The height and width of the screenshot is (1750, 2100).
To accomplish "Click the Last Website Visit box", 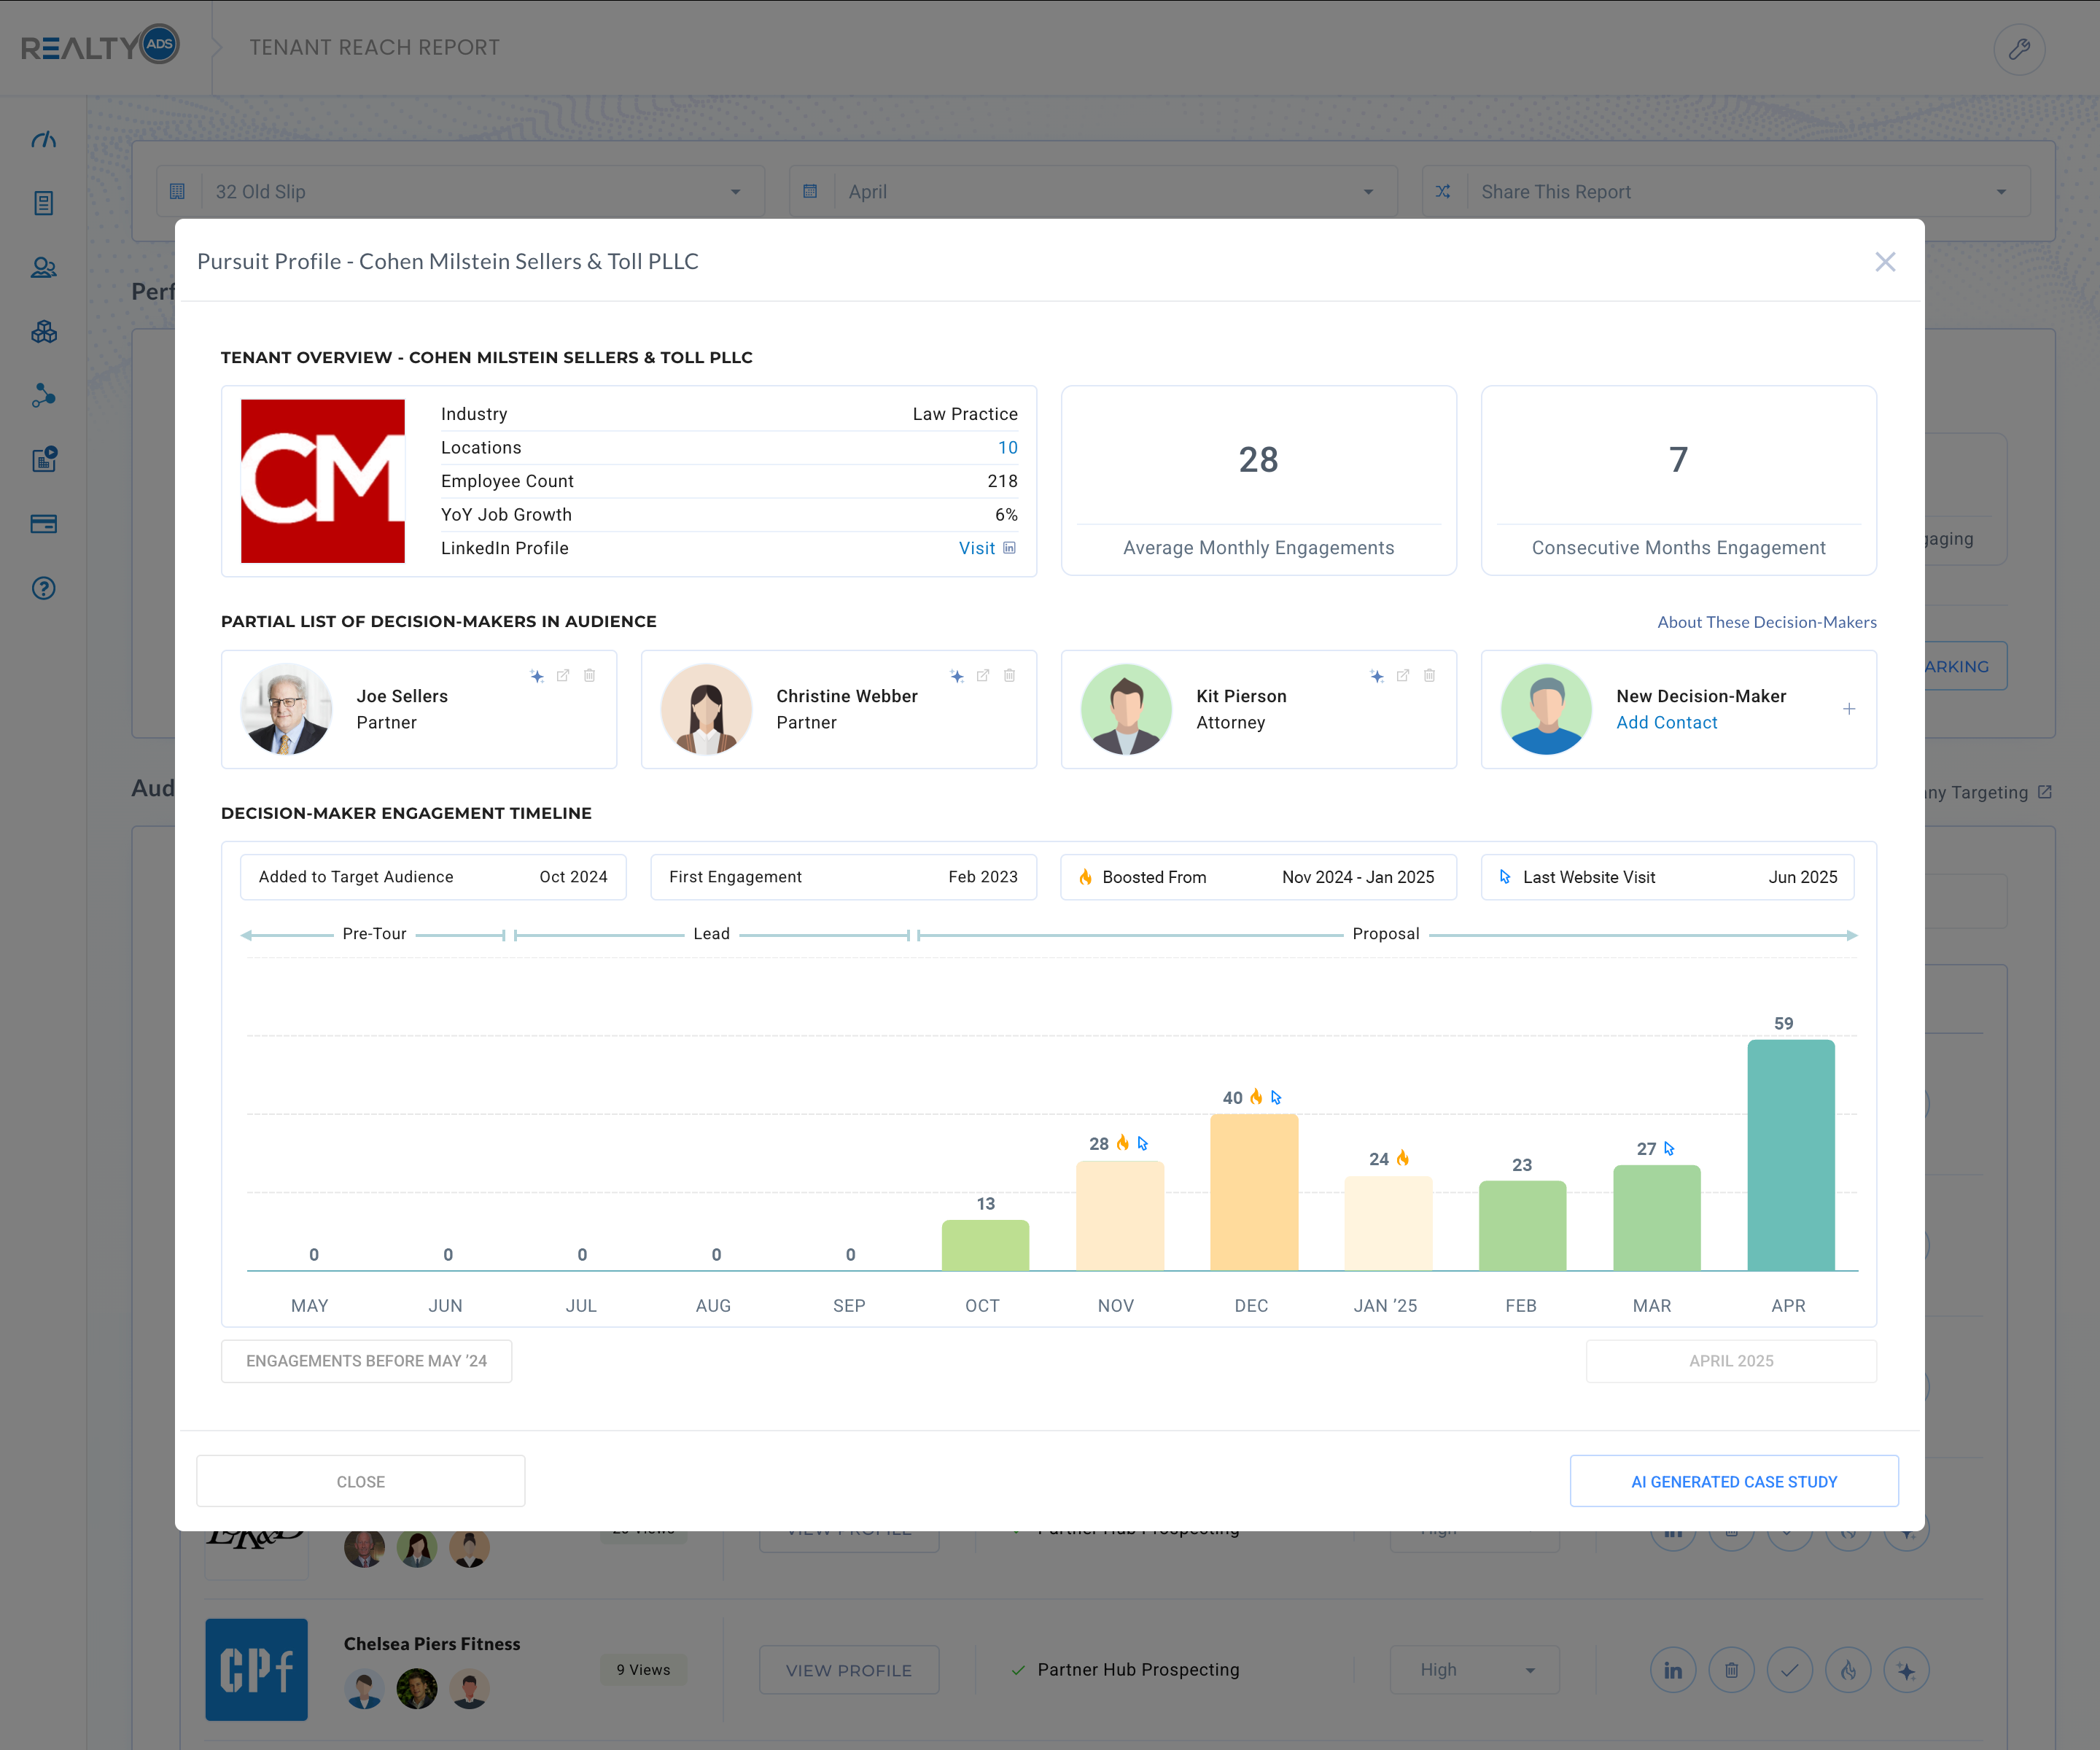I will coord(1668,878).
